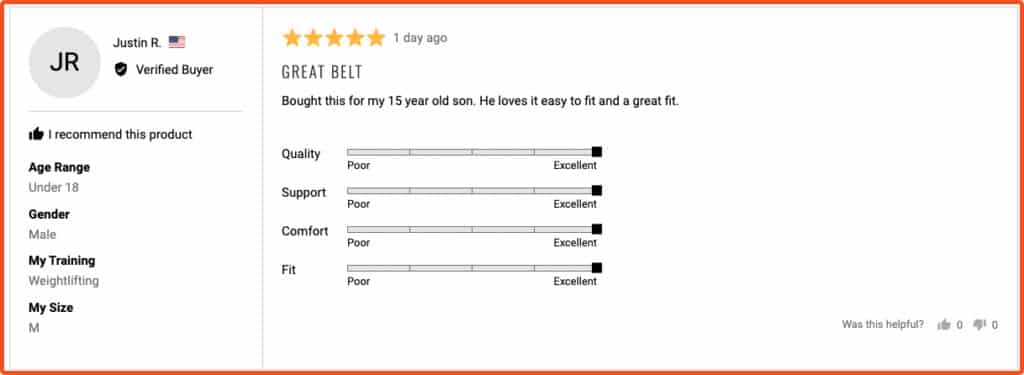
Task: Click the GREAT BELT review title
Action: 322,72
